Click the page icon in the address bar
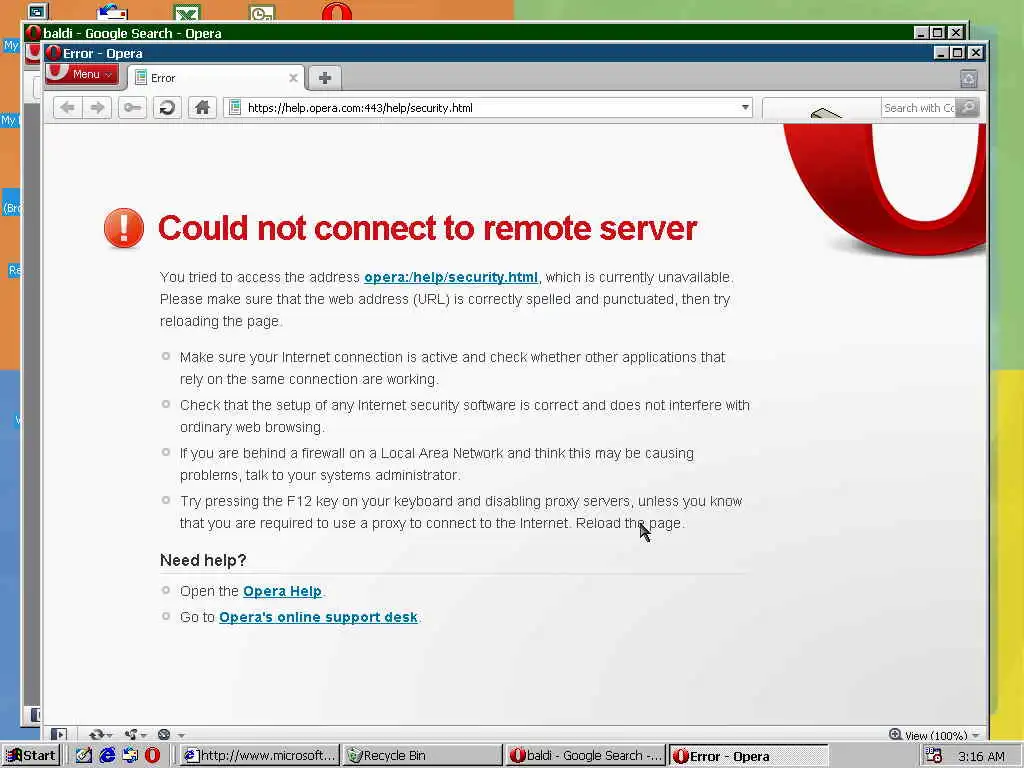 click(235, 108)
